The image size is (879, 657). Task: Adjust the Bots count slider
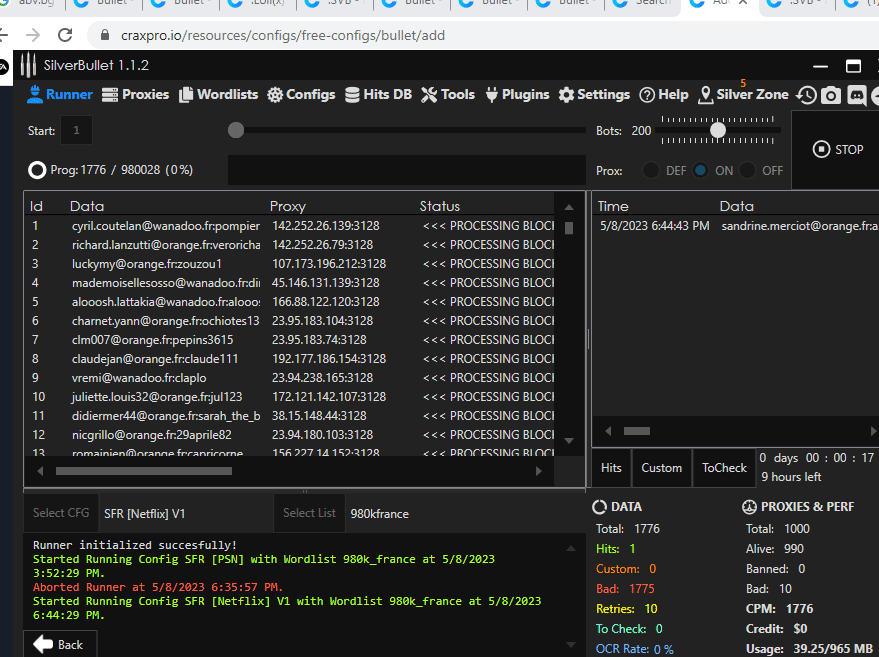718,128
